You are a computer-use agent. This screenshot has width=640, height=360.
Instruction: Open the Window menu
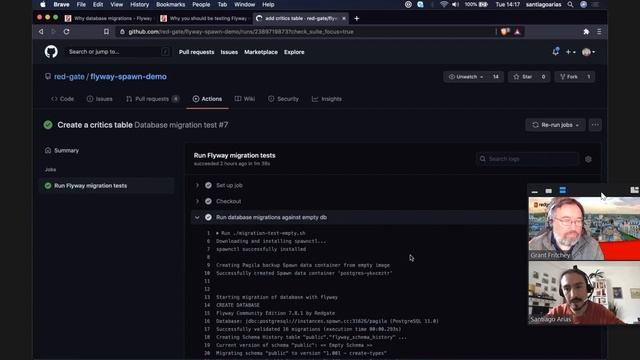click(x=244, y=4)
